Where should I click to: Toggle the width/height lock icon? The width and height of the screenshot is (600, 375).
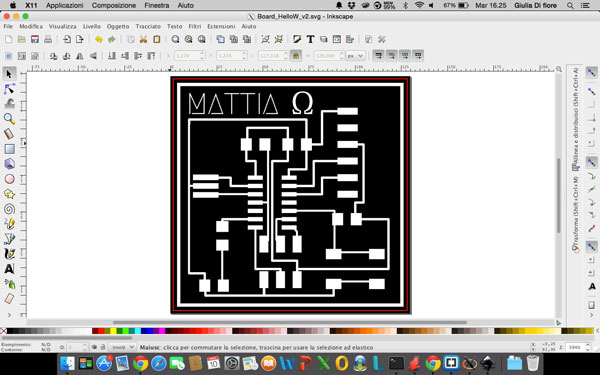(295, 56)
